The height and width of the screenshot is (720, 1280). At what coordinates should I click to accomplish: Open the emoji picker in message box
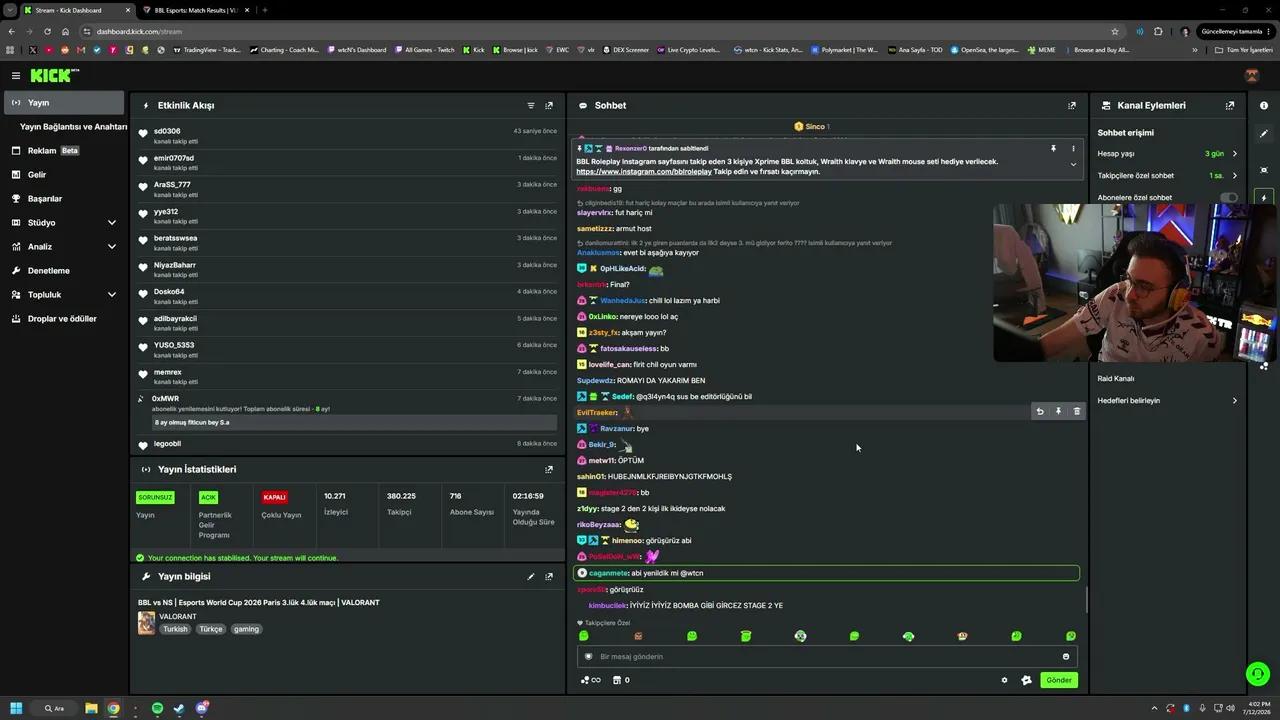[1066, 657]
